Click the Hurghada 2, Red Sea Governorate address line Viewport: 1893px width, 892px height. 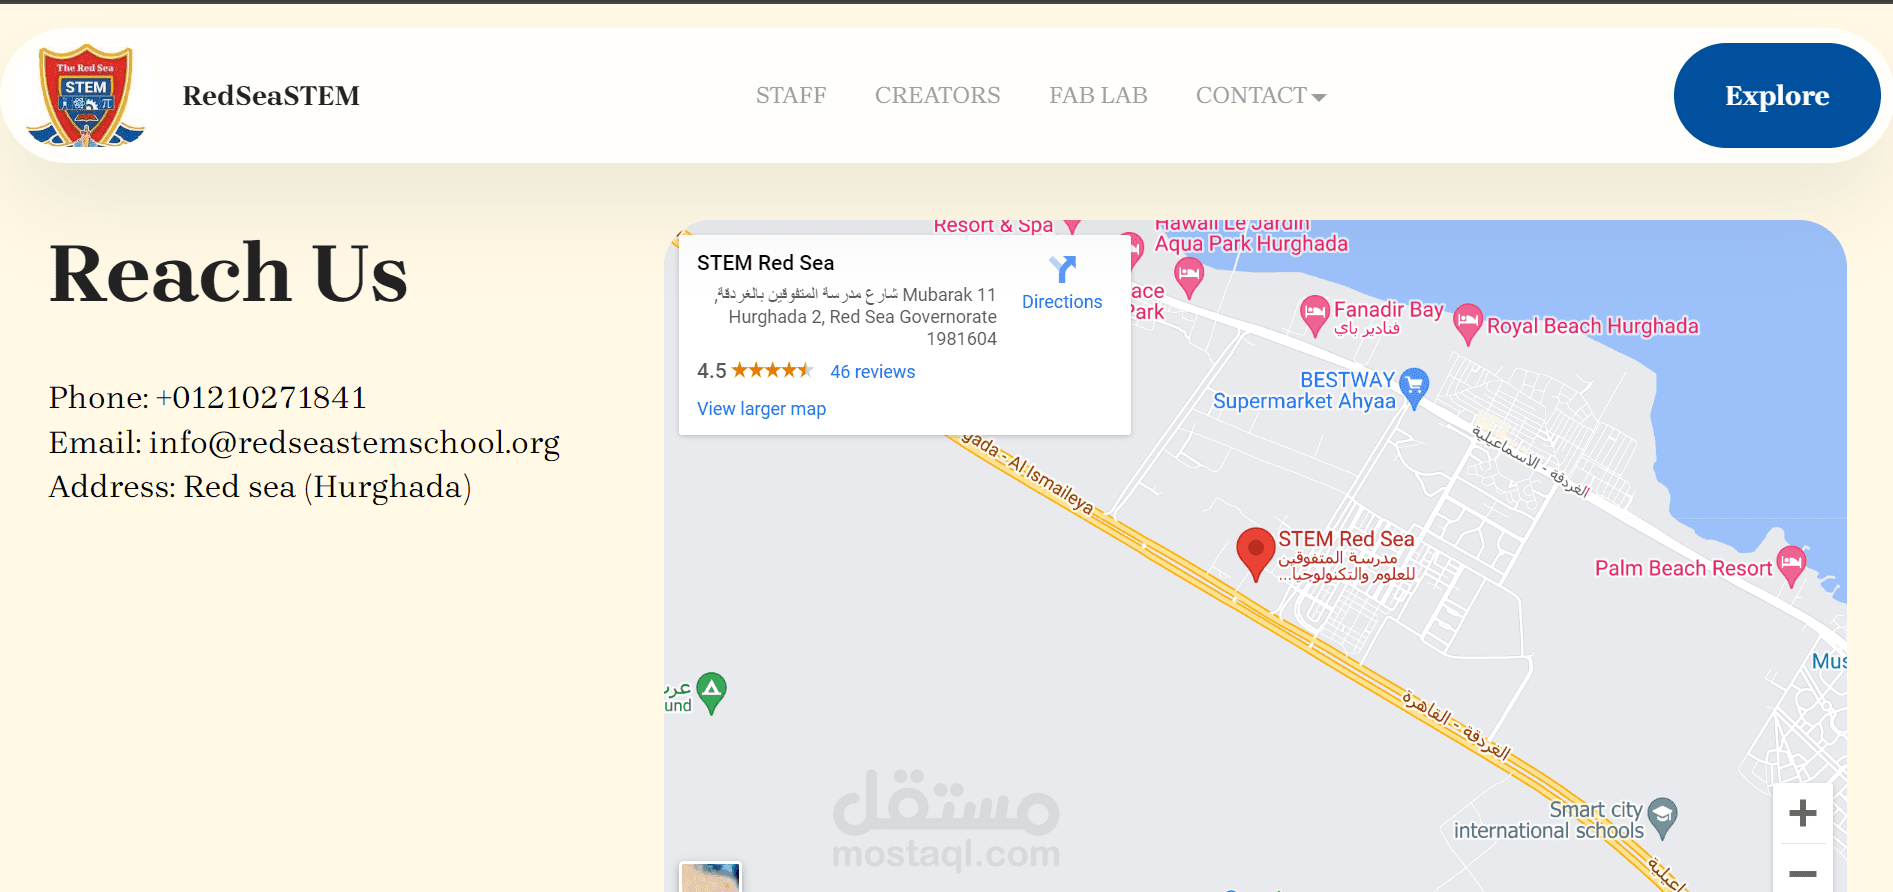click(862, 317)
